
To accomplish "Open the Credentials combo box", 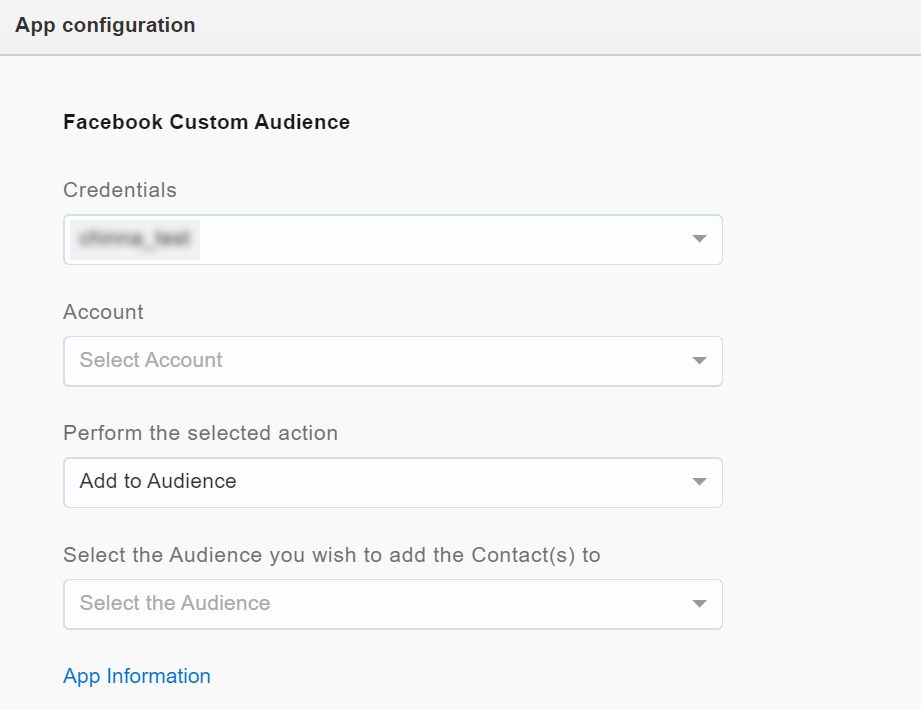I will pyautogui.click(x=420, y=240).
